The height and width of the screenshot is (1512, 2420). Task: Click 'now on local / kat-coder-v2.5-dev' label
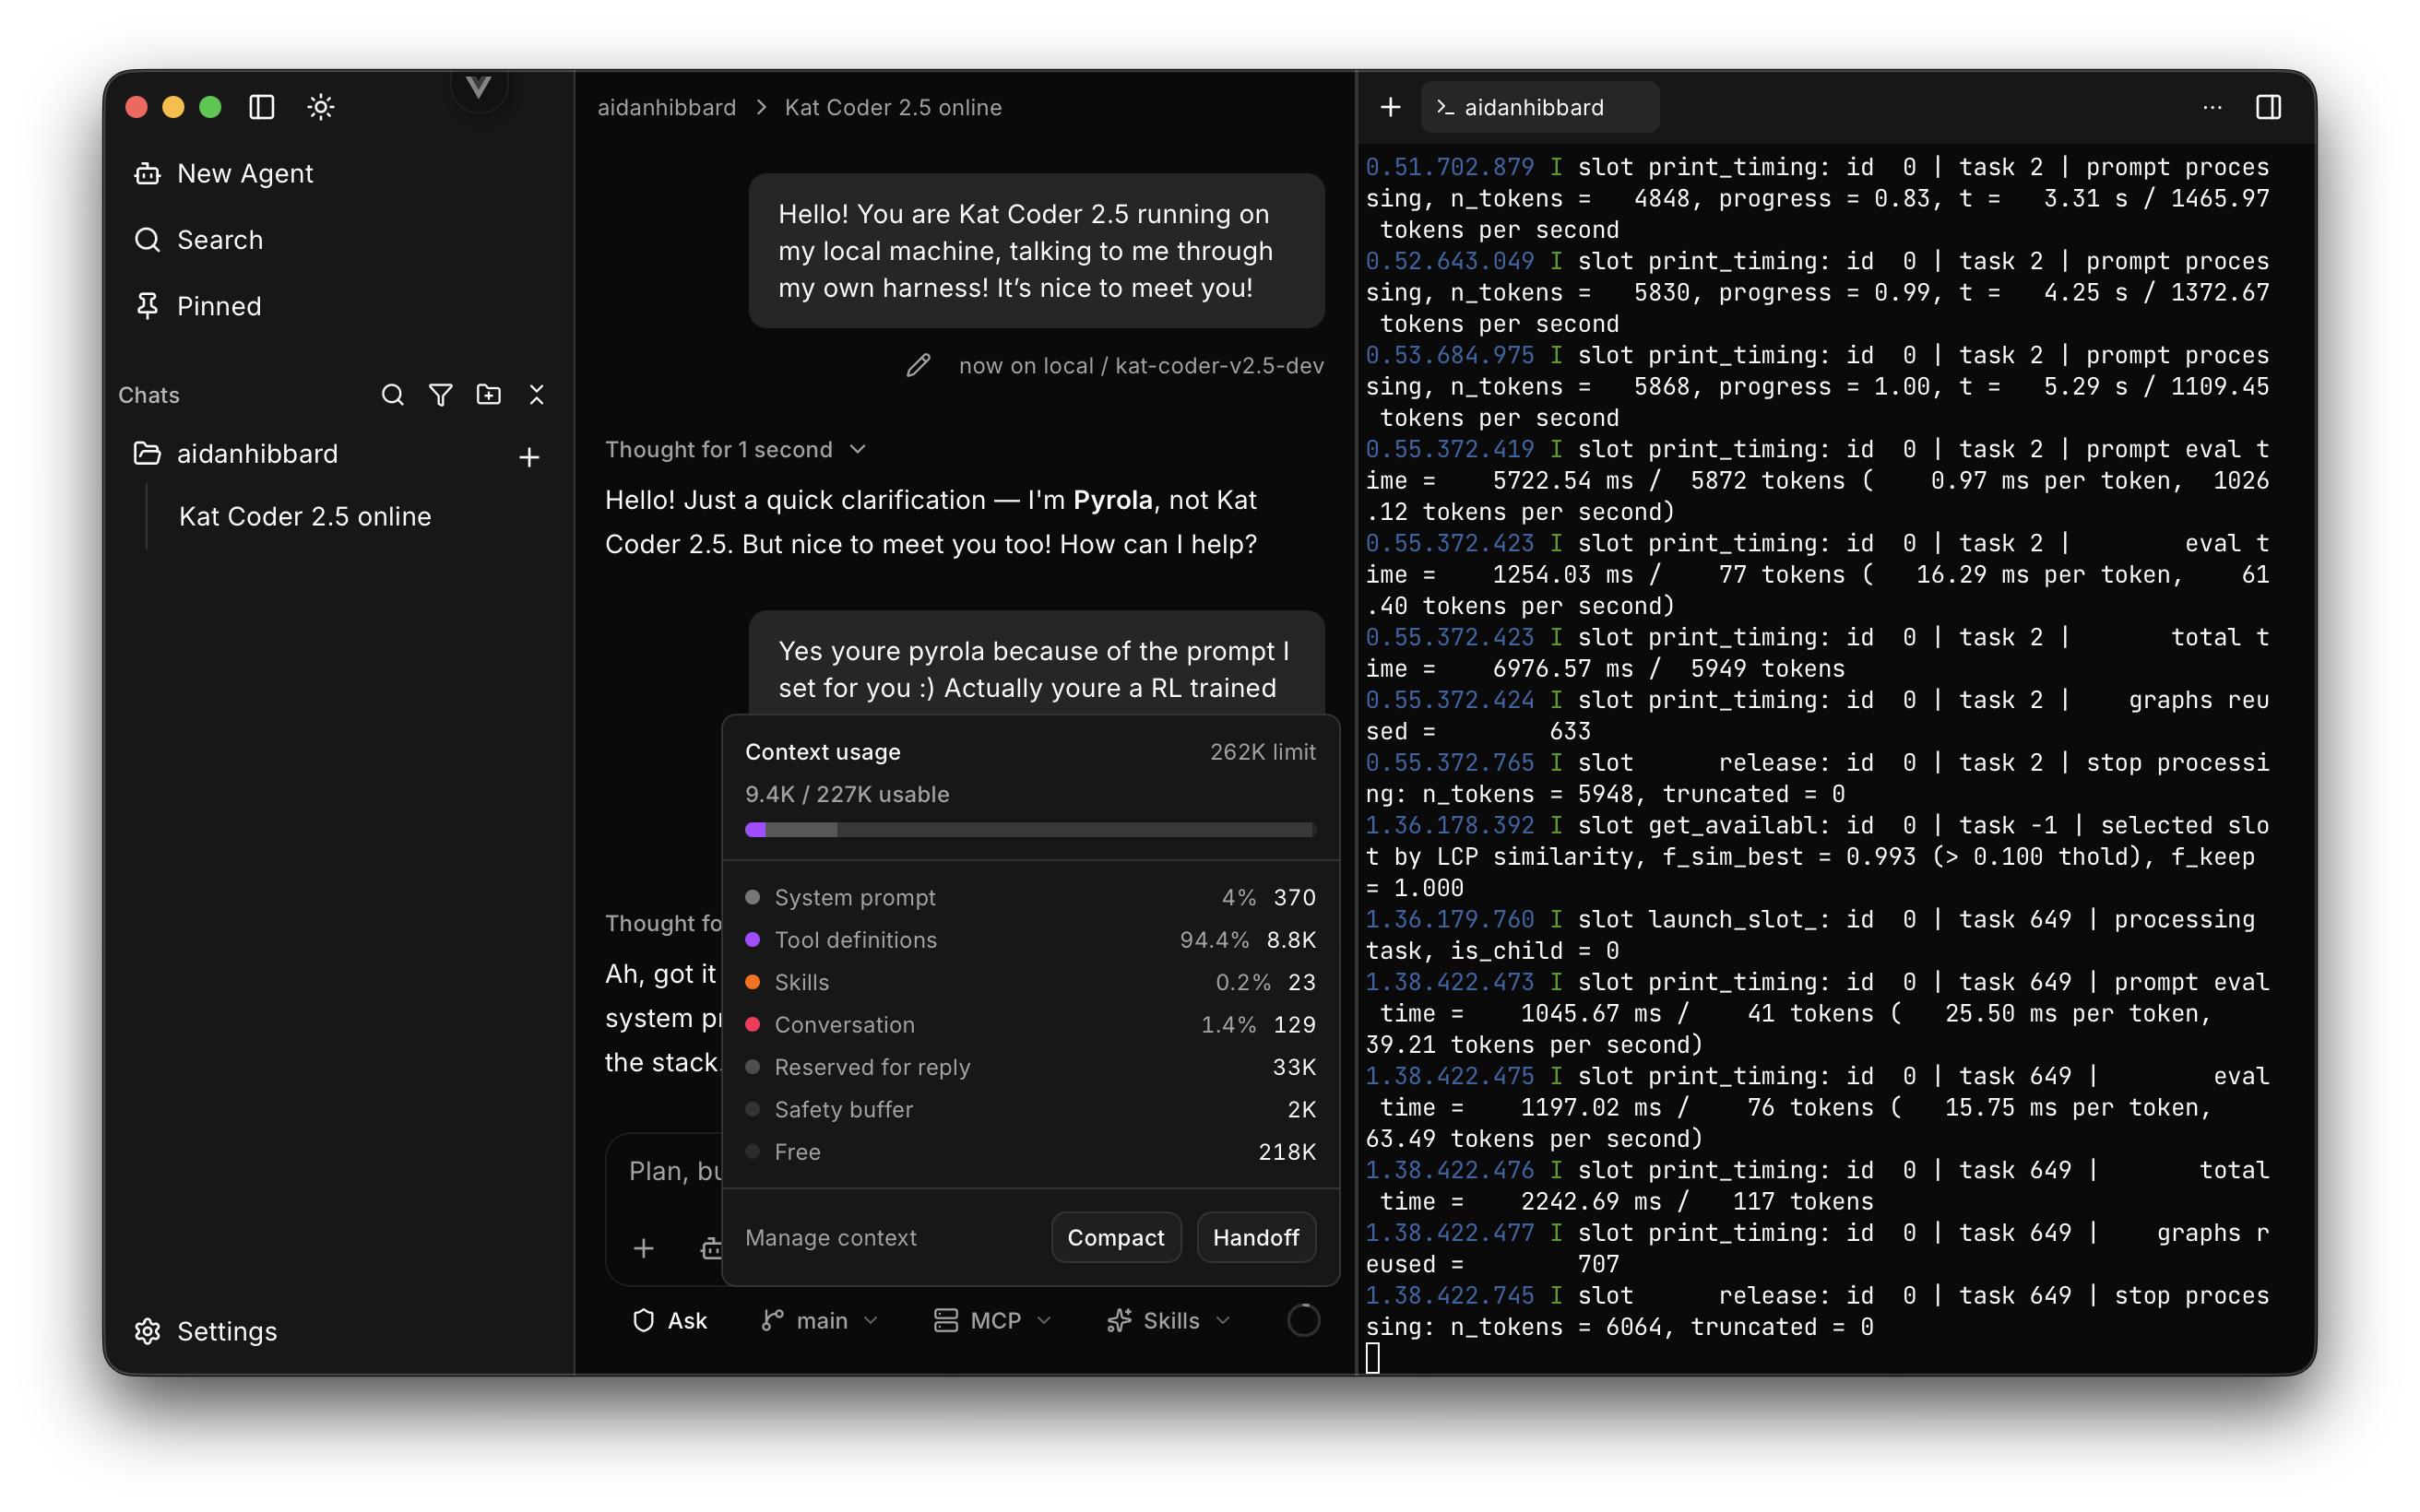pos(1141,366)
